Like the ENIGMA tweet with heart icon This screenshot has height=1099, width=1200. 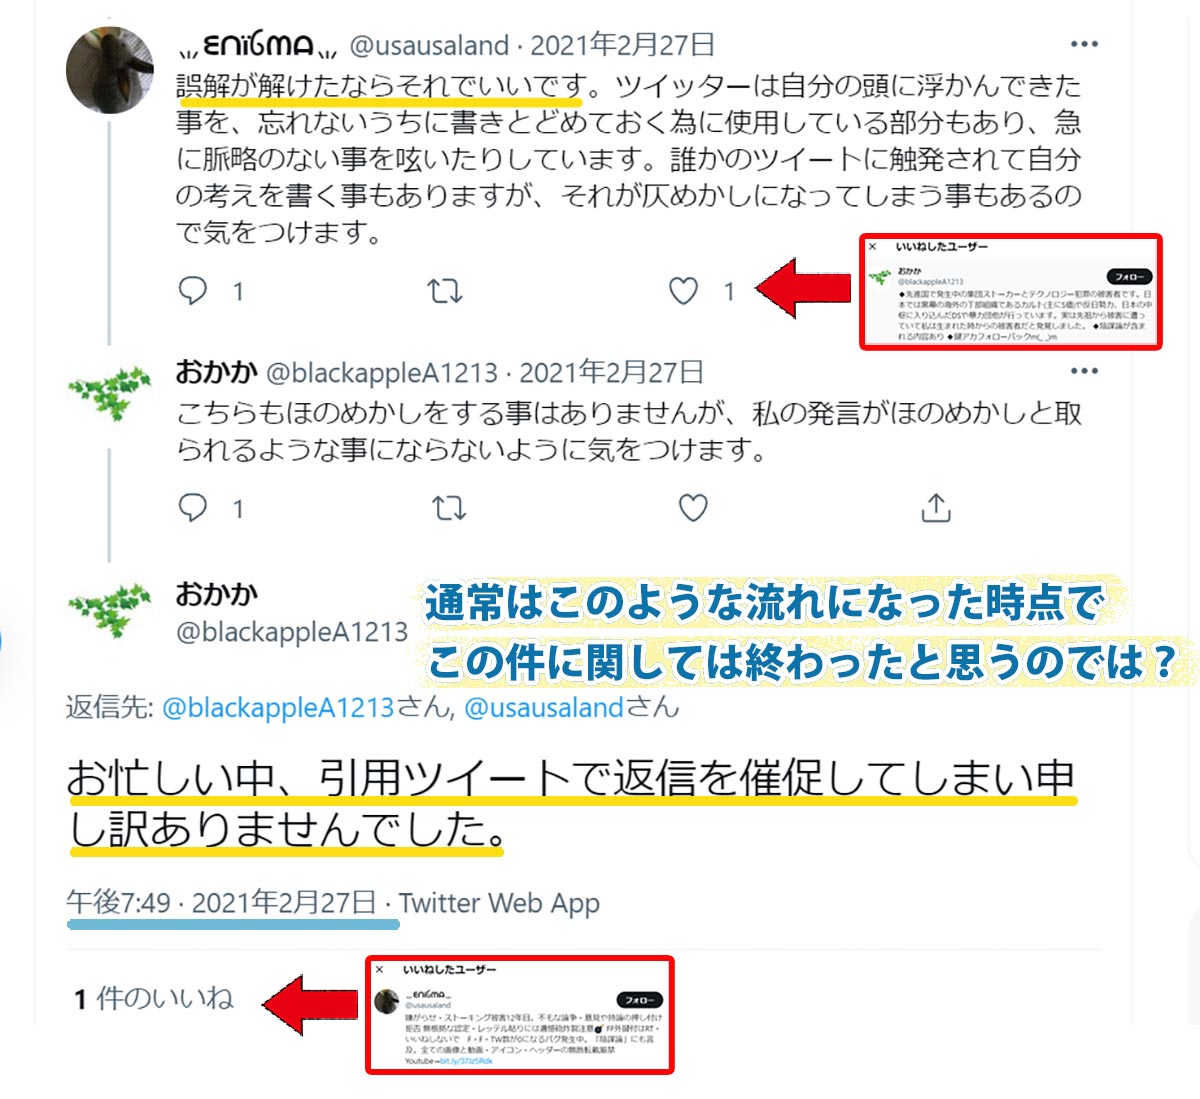click(x=683, y=291)
